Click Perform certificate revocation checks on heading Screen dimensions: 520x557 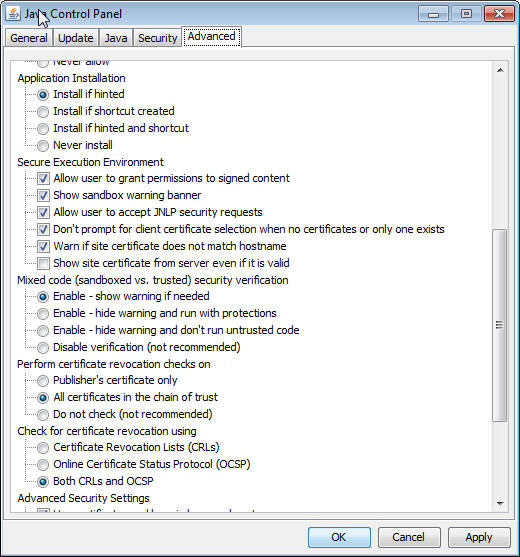(114, 364)
